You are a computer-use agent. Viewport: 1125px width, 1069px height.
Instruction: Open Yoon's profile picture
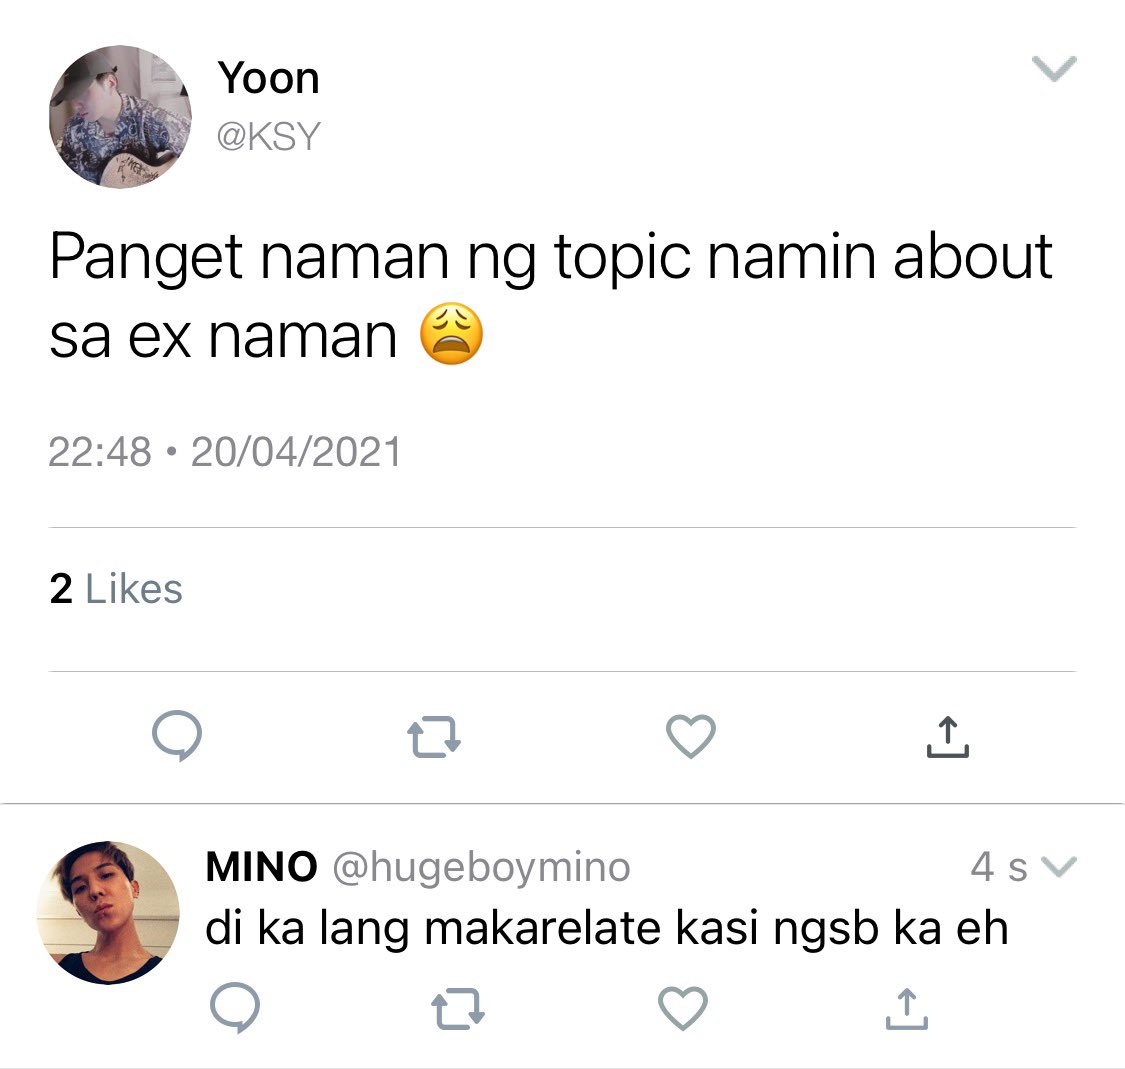point(120,116)
